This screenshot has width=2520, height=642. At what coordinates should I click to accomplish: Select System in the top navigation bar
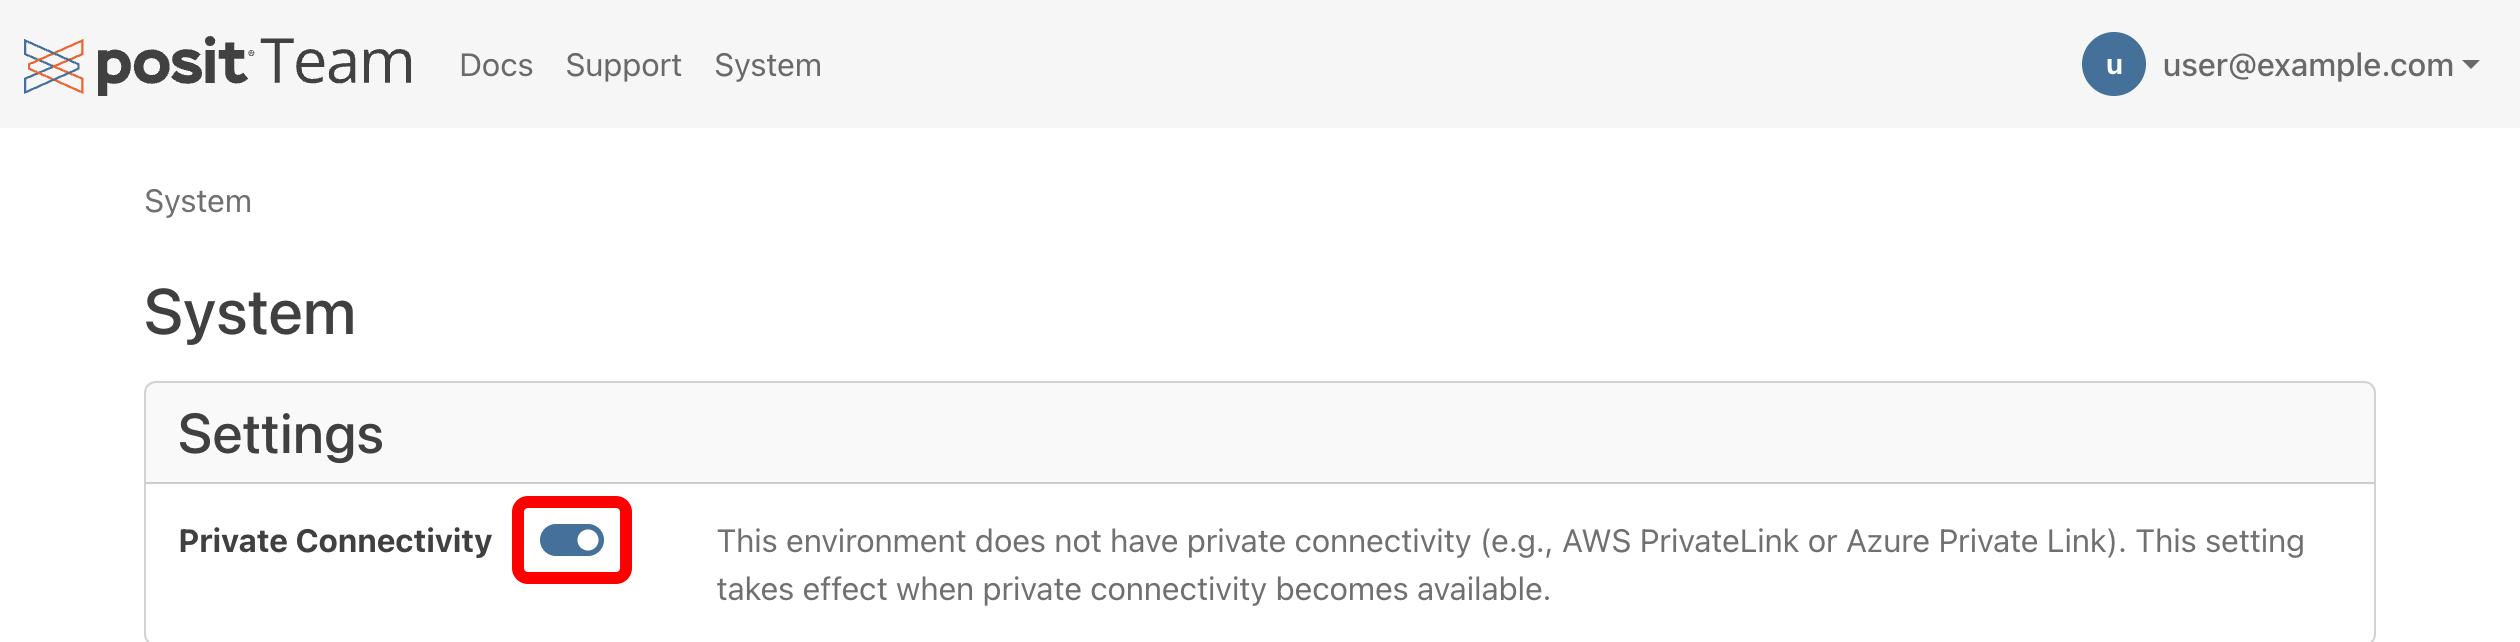click(767, 65)
